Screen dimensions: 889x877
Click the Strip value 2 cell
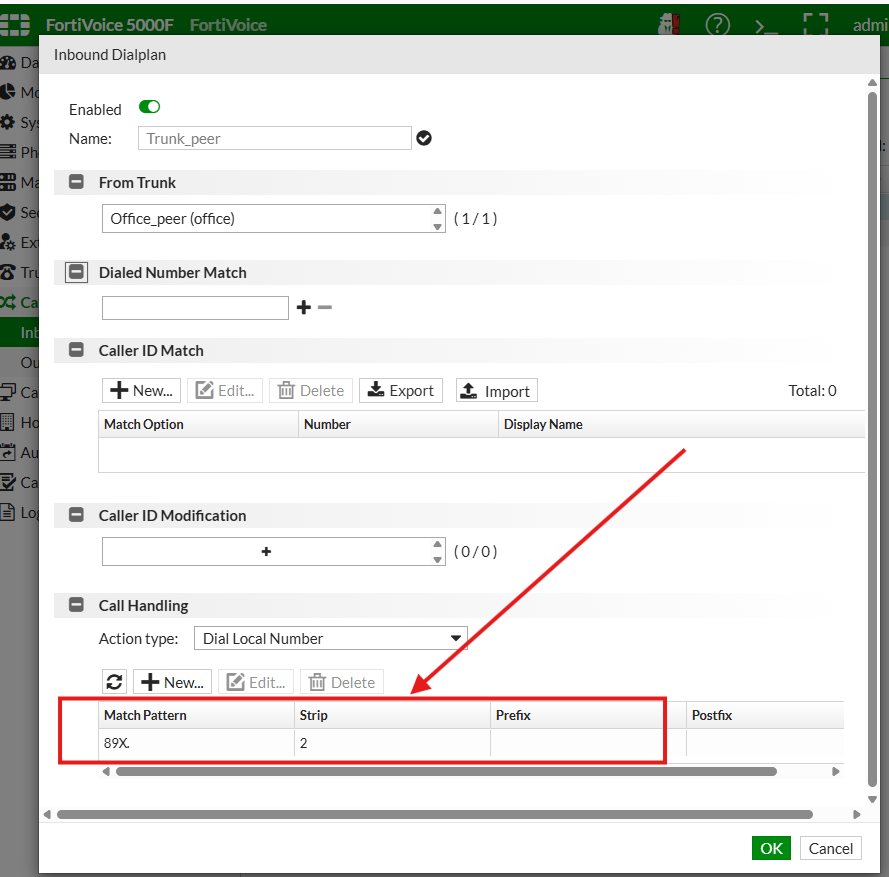(392, 743)
